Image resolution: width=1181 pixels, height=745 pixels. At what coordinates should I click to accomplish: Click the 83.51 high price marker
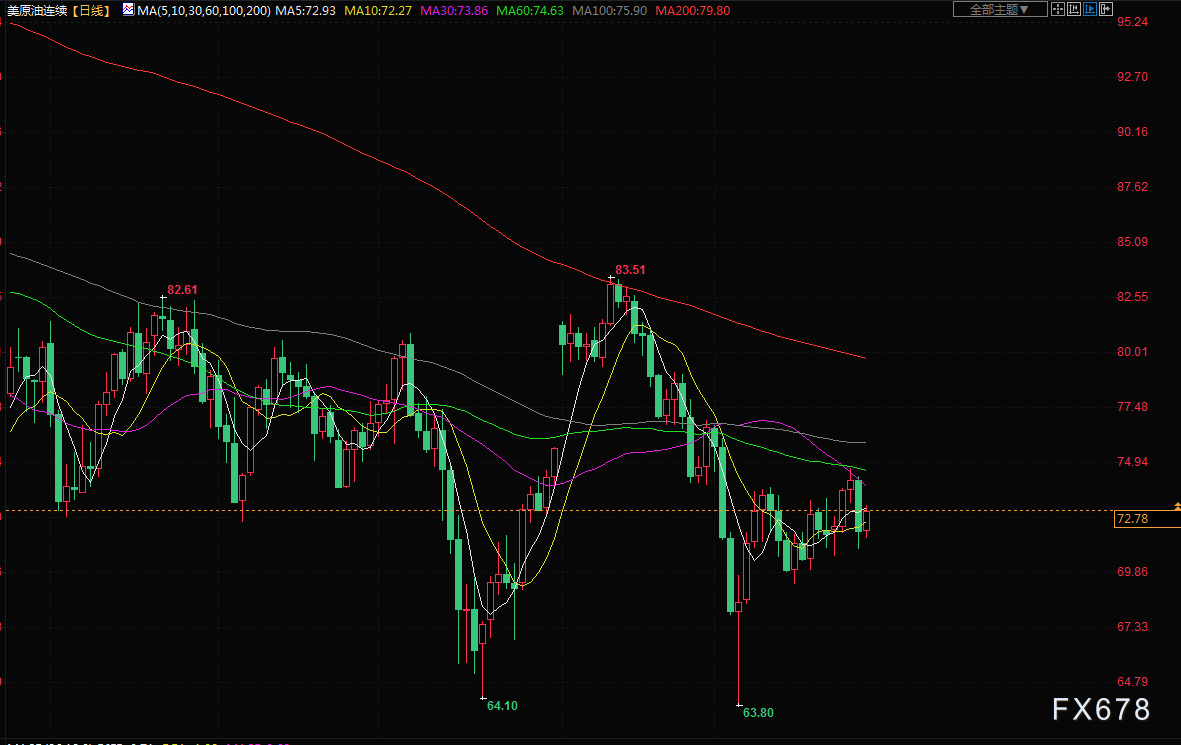630,270
